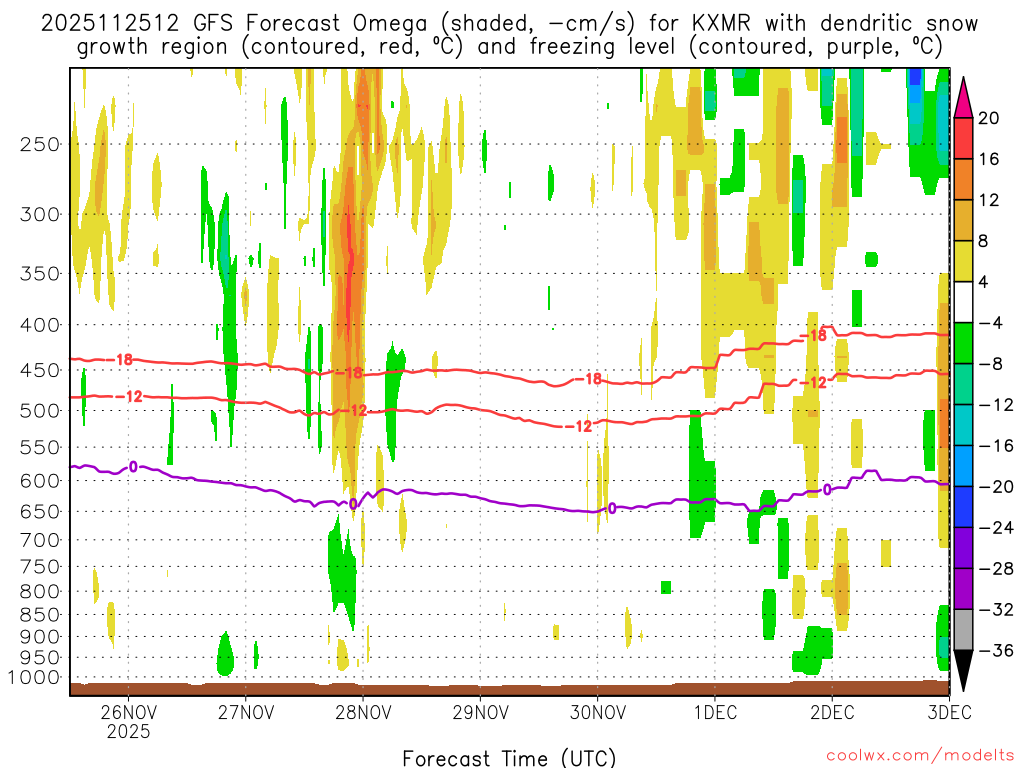The height and width of the screenshot is (768, 1024).
Task: Click the 29NOV date label on x-axis
Action: 480,712
